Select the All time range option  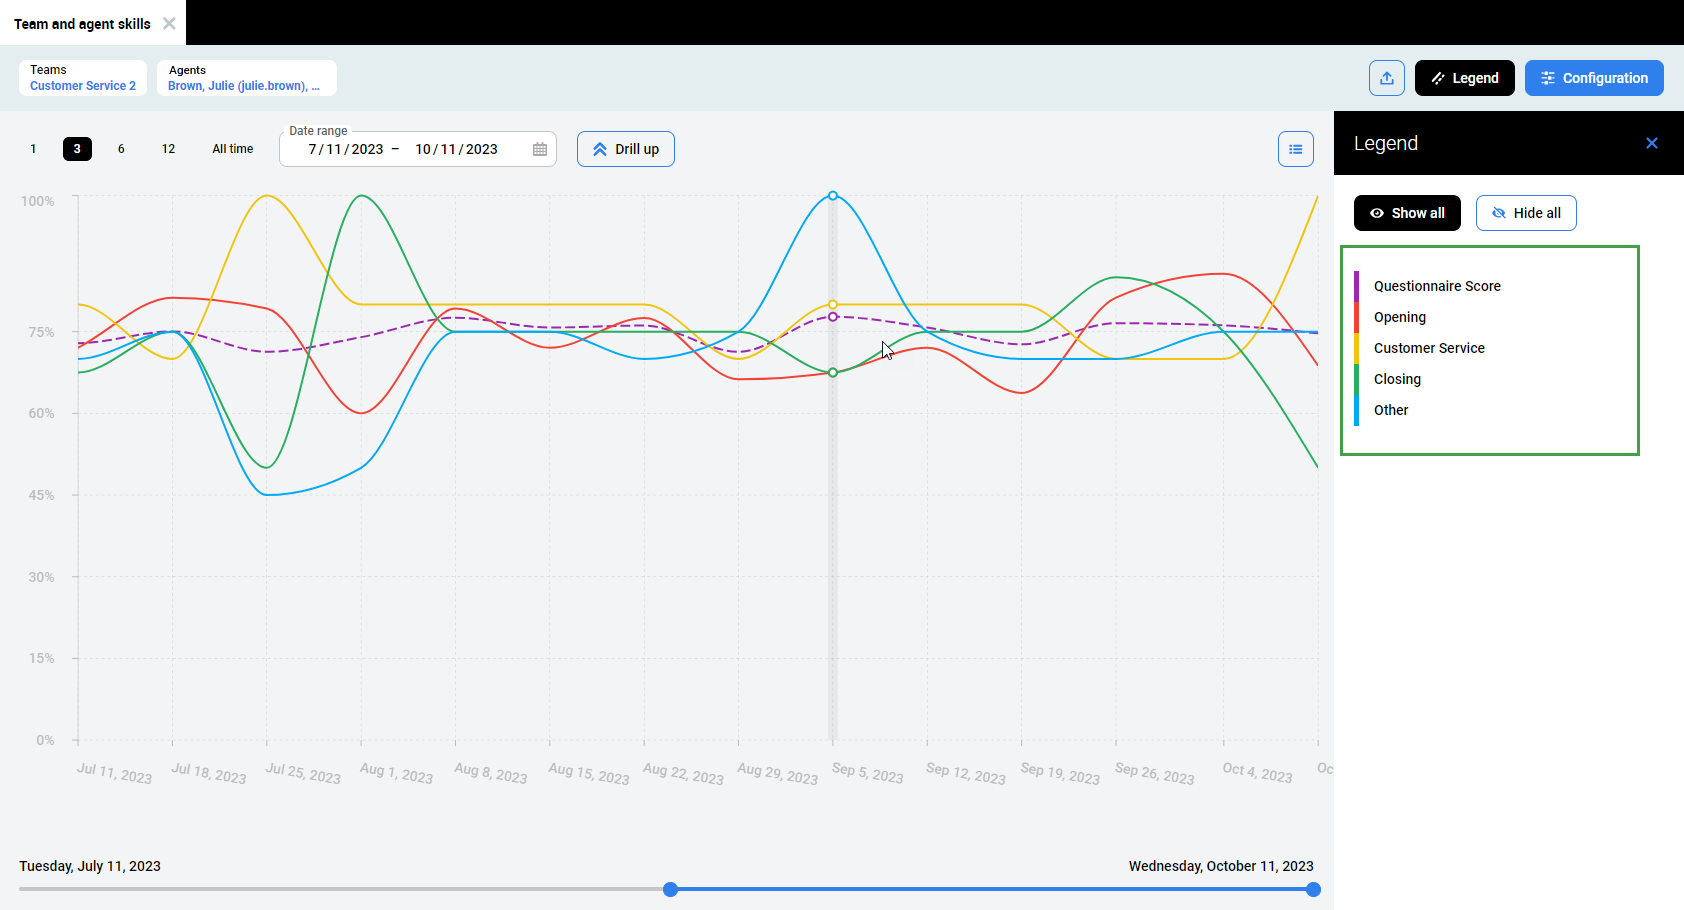click(233, 149)
